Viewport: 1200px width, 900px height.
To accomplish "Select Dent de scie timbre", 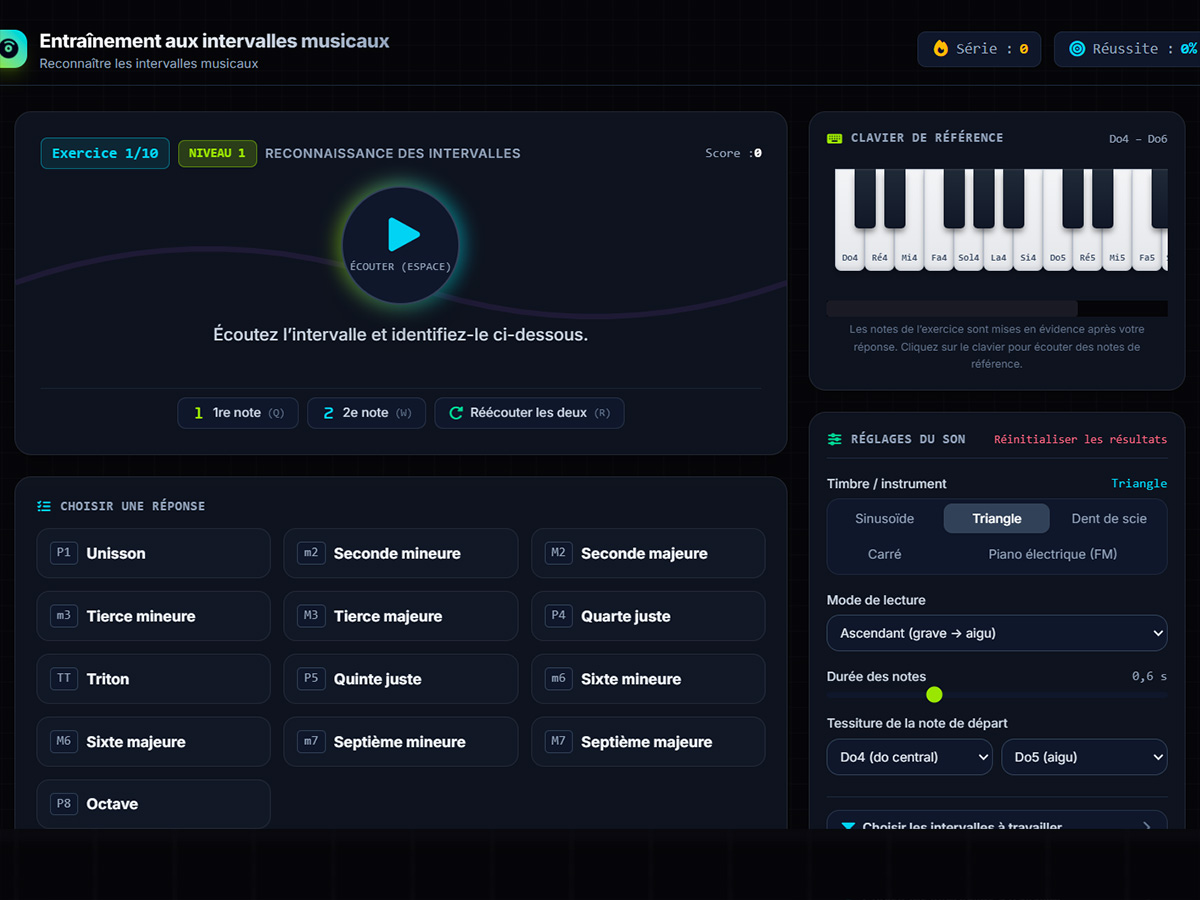I will tap(1109, 518).
